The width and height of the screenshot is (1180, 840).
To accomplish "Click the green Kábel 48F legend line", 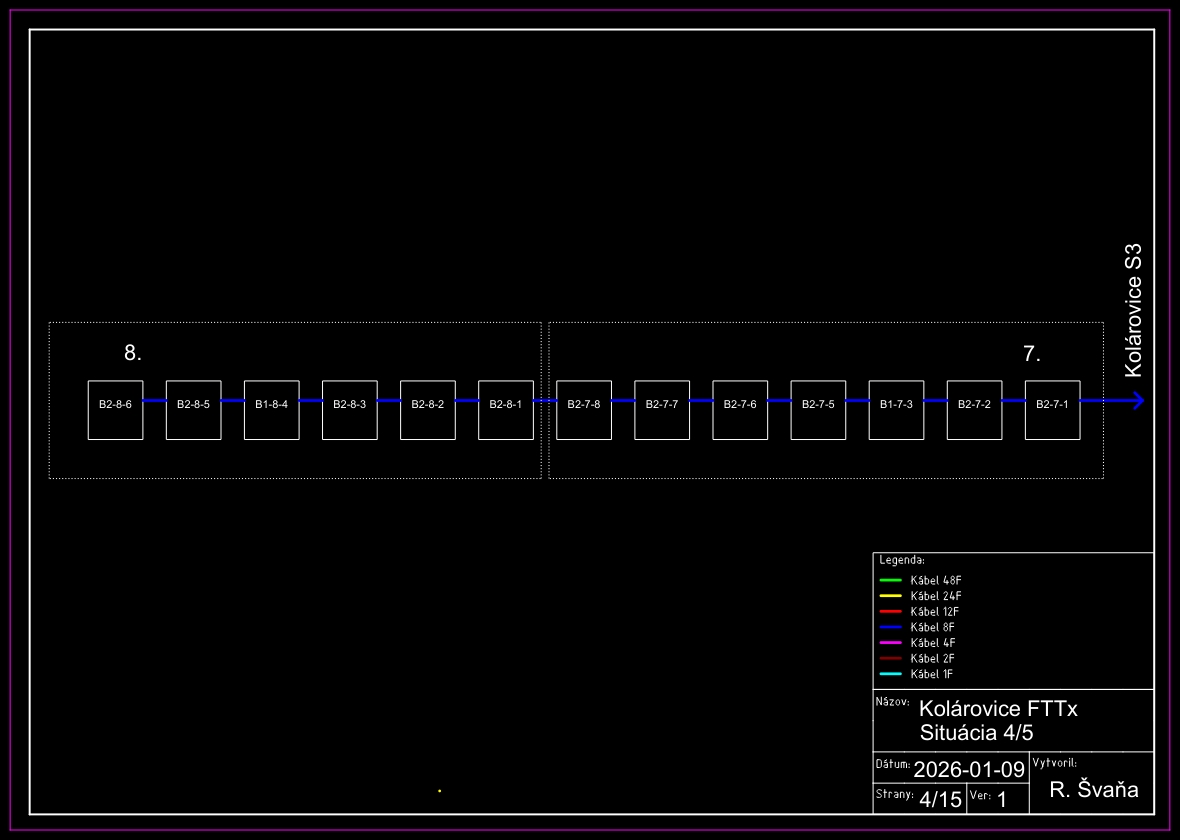I will [x=890, y=580].
